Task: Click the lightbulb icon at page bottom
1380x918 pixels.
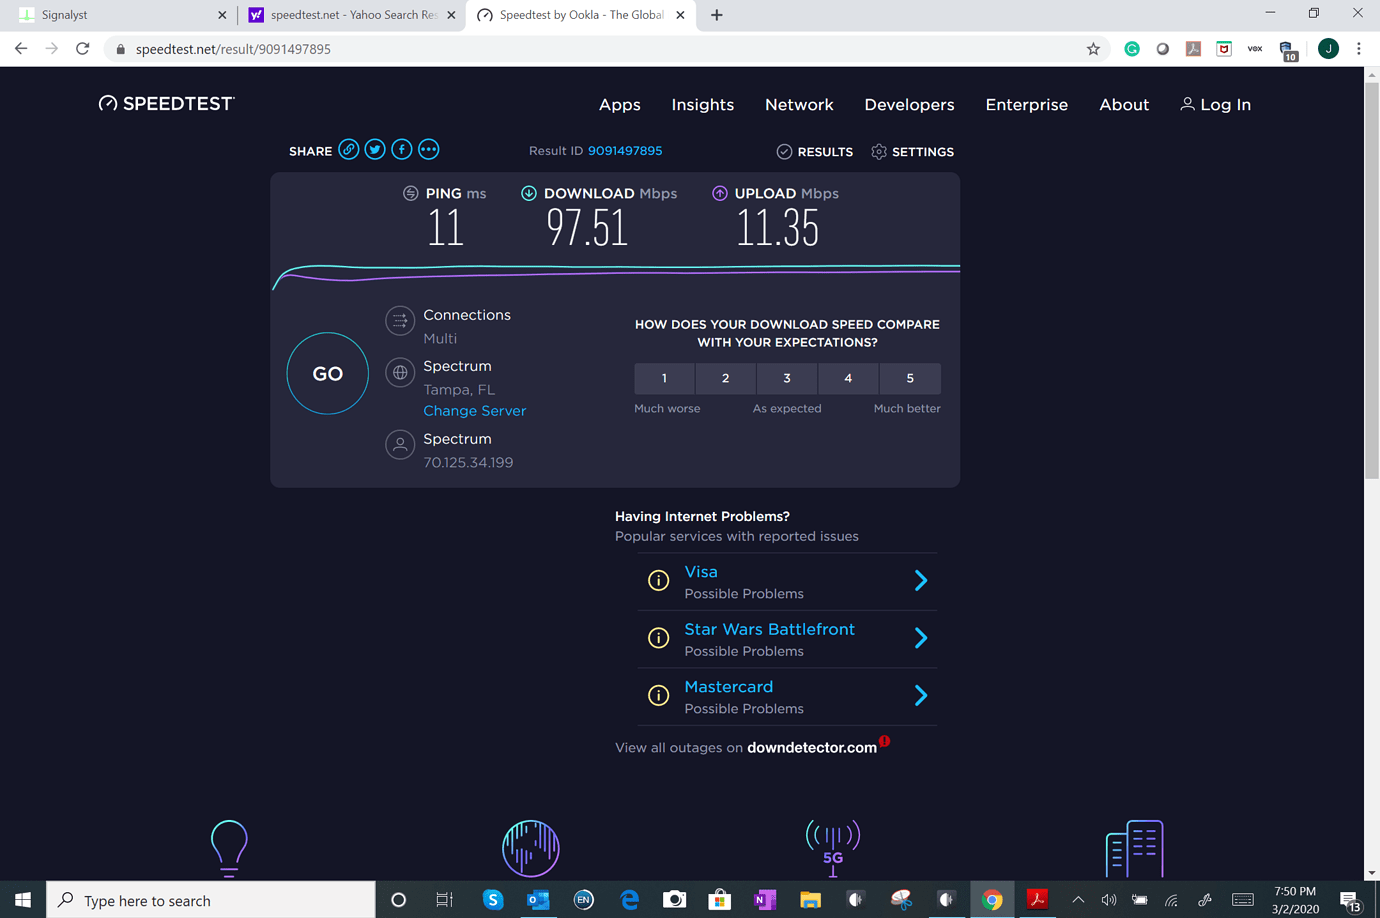Action: click(x=229, y=848)
